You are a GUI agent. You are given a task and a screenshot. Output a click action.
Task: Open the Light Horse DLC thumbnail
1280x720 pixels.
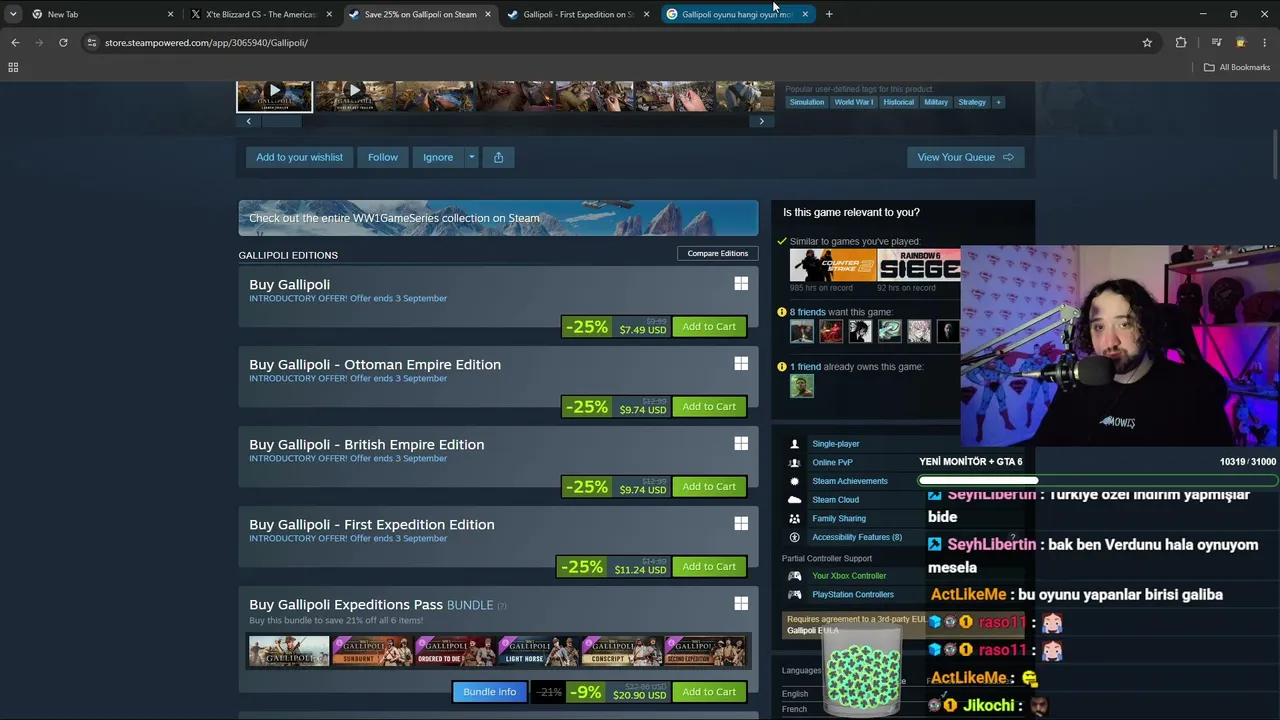538,651
